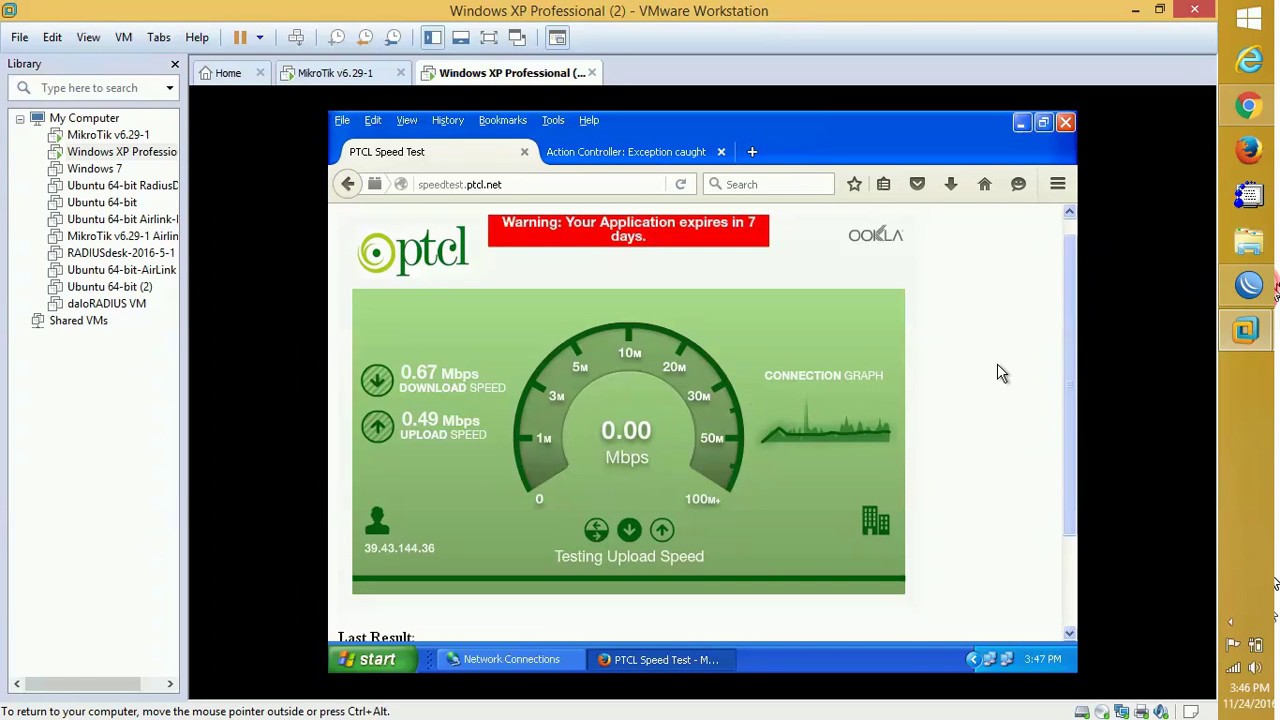
Task: Enter VMware full screen mode
Action: (489, 37)
